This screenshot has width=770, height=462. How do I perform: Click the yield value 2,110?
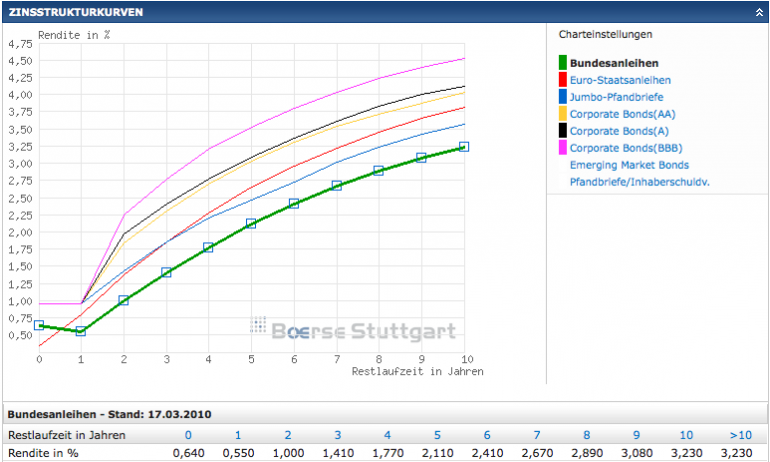pos(438,453)
